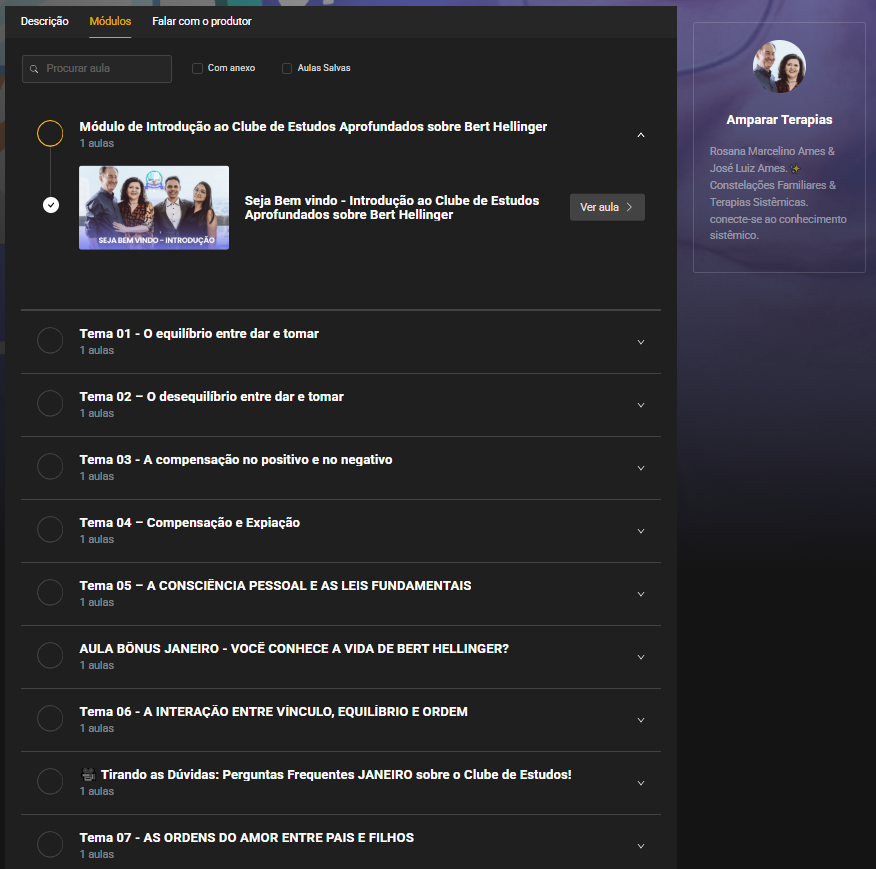Expand Tema 05 chevron for Consciência Pessoal

tap(641, 594)
